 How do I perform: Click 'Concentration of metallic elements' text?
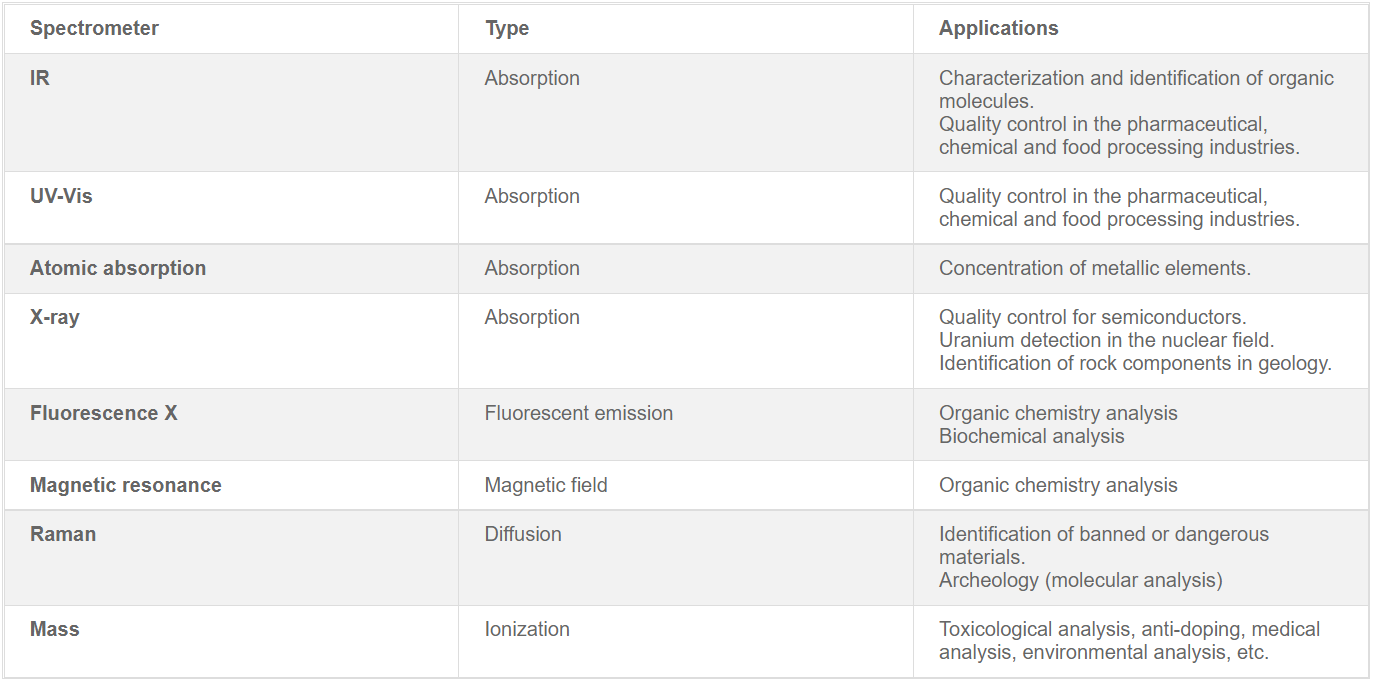[x=1095, y=268]
